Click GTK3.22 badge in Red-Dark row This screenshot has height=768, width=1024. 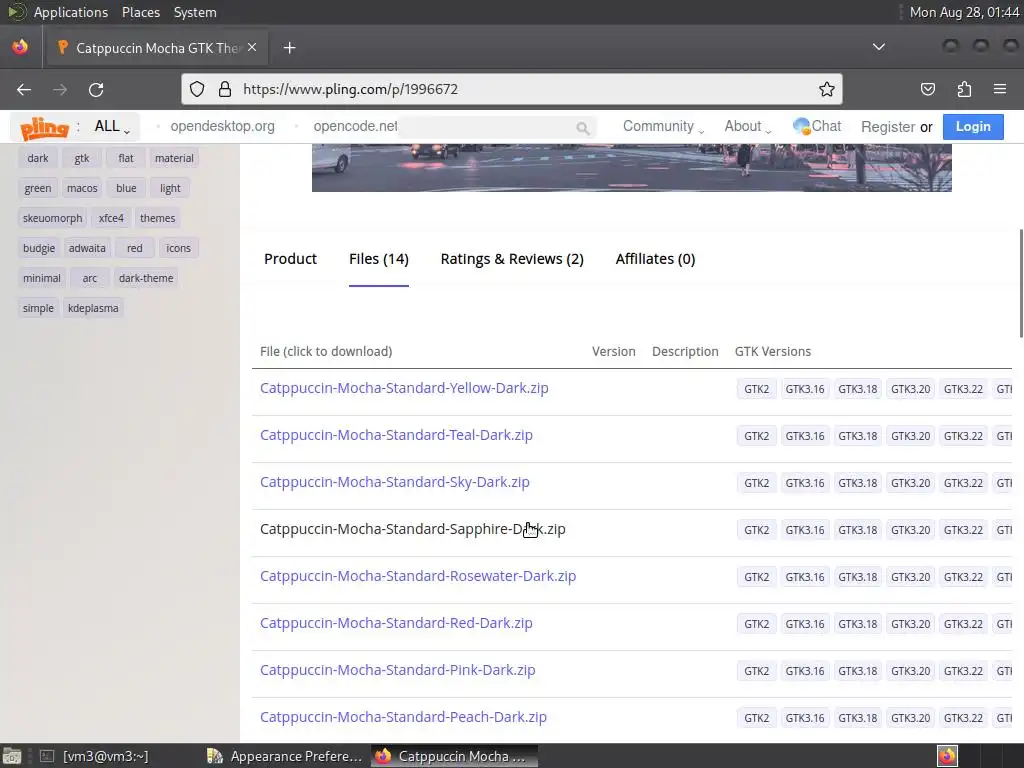[963, 624]
